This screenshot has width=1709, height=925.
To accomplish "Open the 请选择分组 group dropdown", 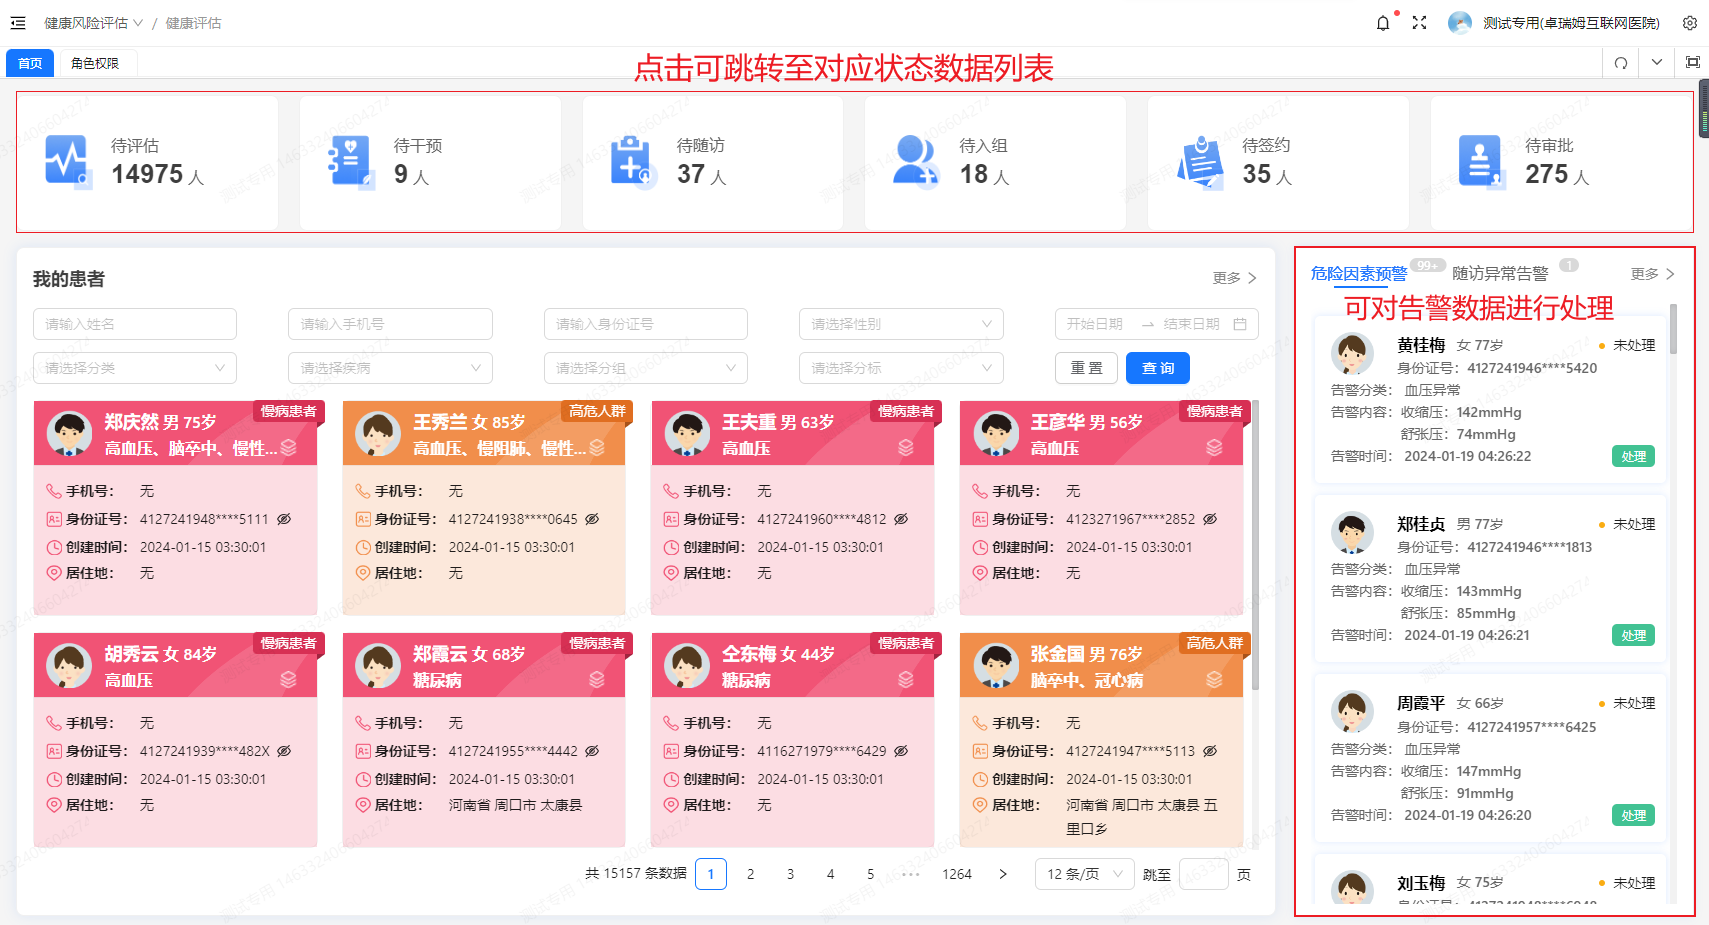I will (646, 368).
